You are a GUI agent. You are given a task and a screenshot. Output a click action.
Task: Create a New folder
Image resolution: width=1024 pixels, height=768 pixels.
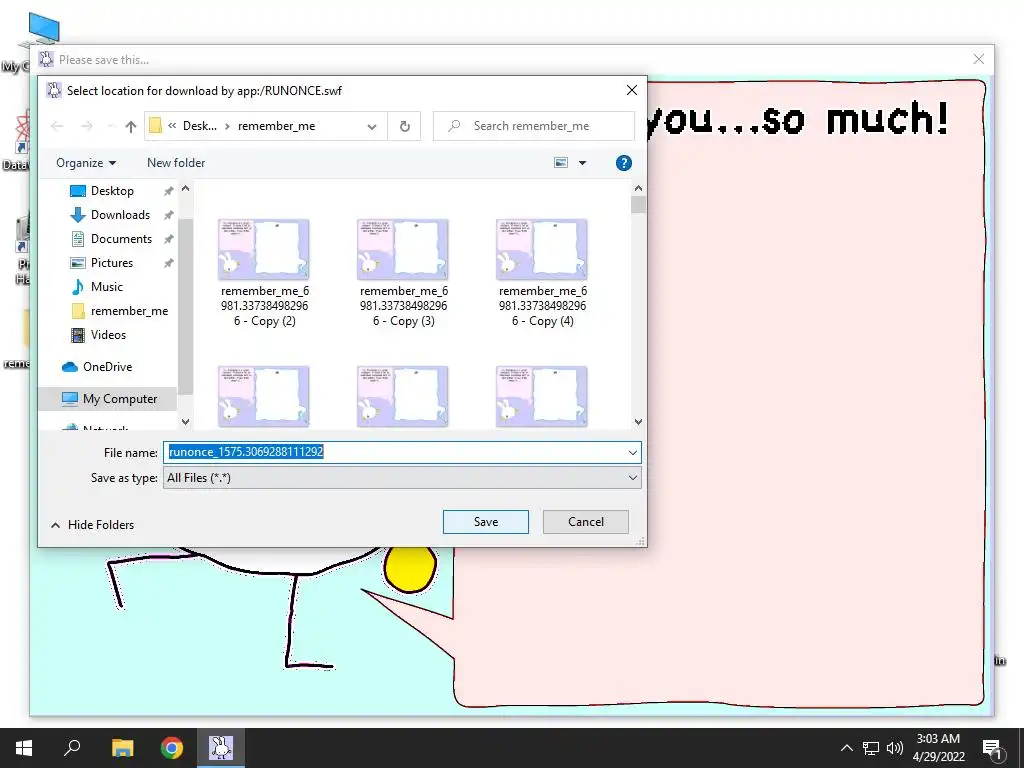(176, 163)
